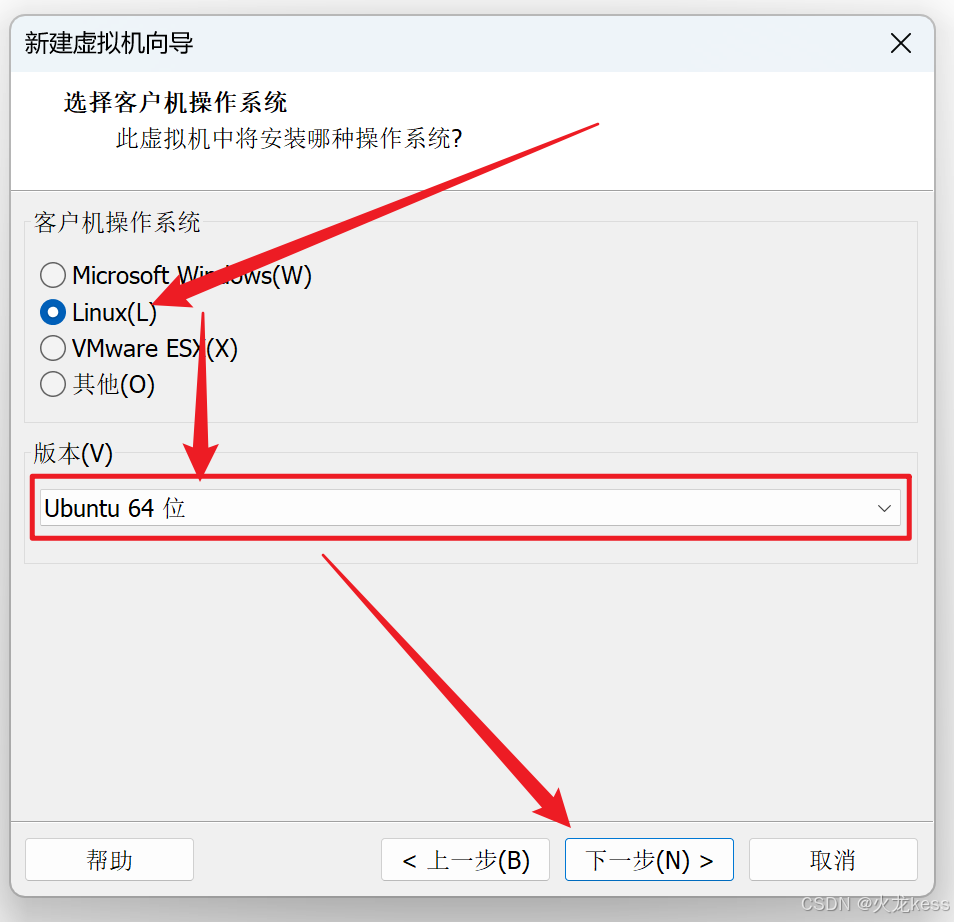
Task: Close the 新建虚拟机向导 dialog
Action: click(x=900, y=43)
